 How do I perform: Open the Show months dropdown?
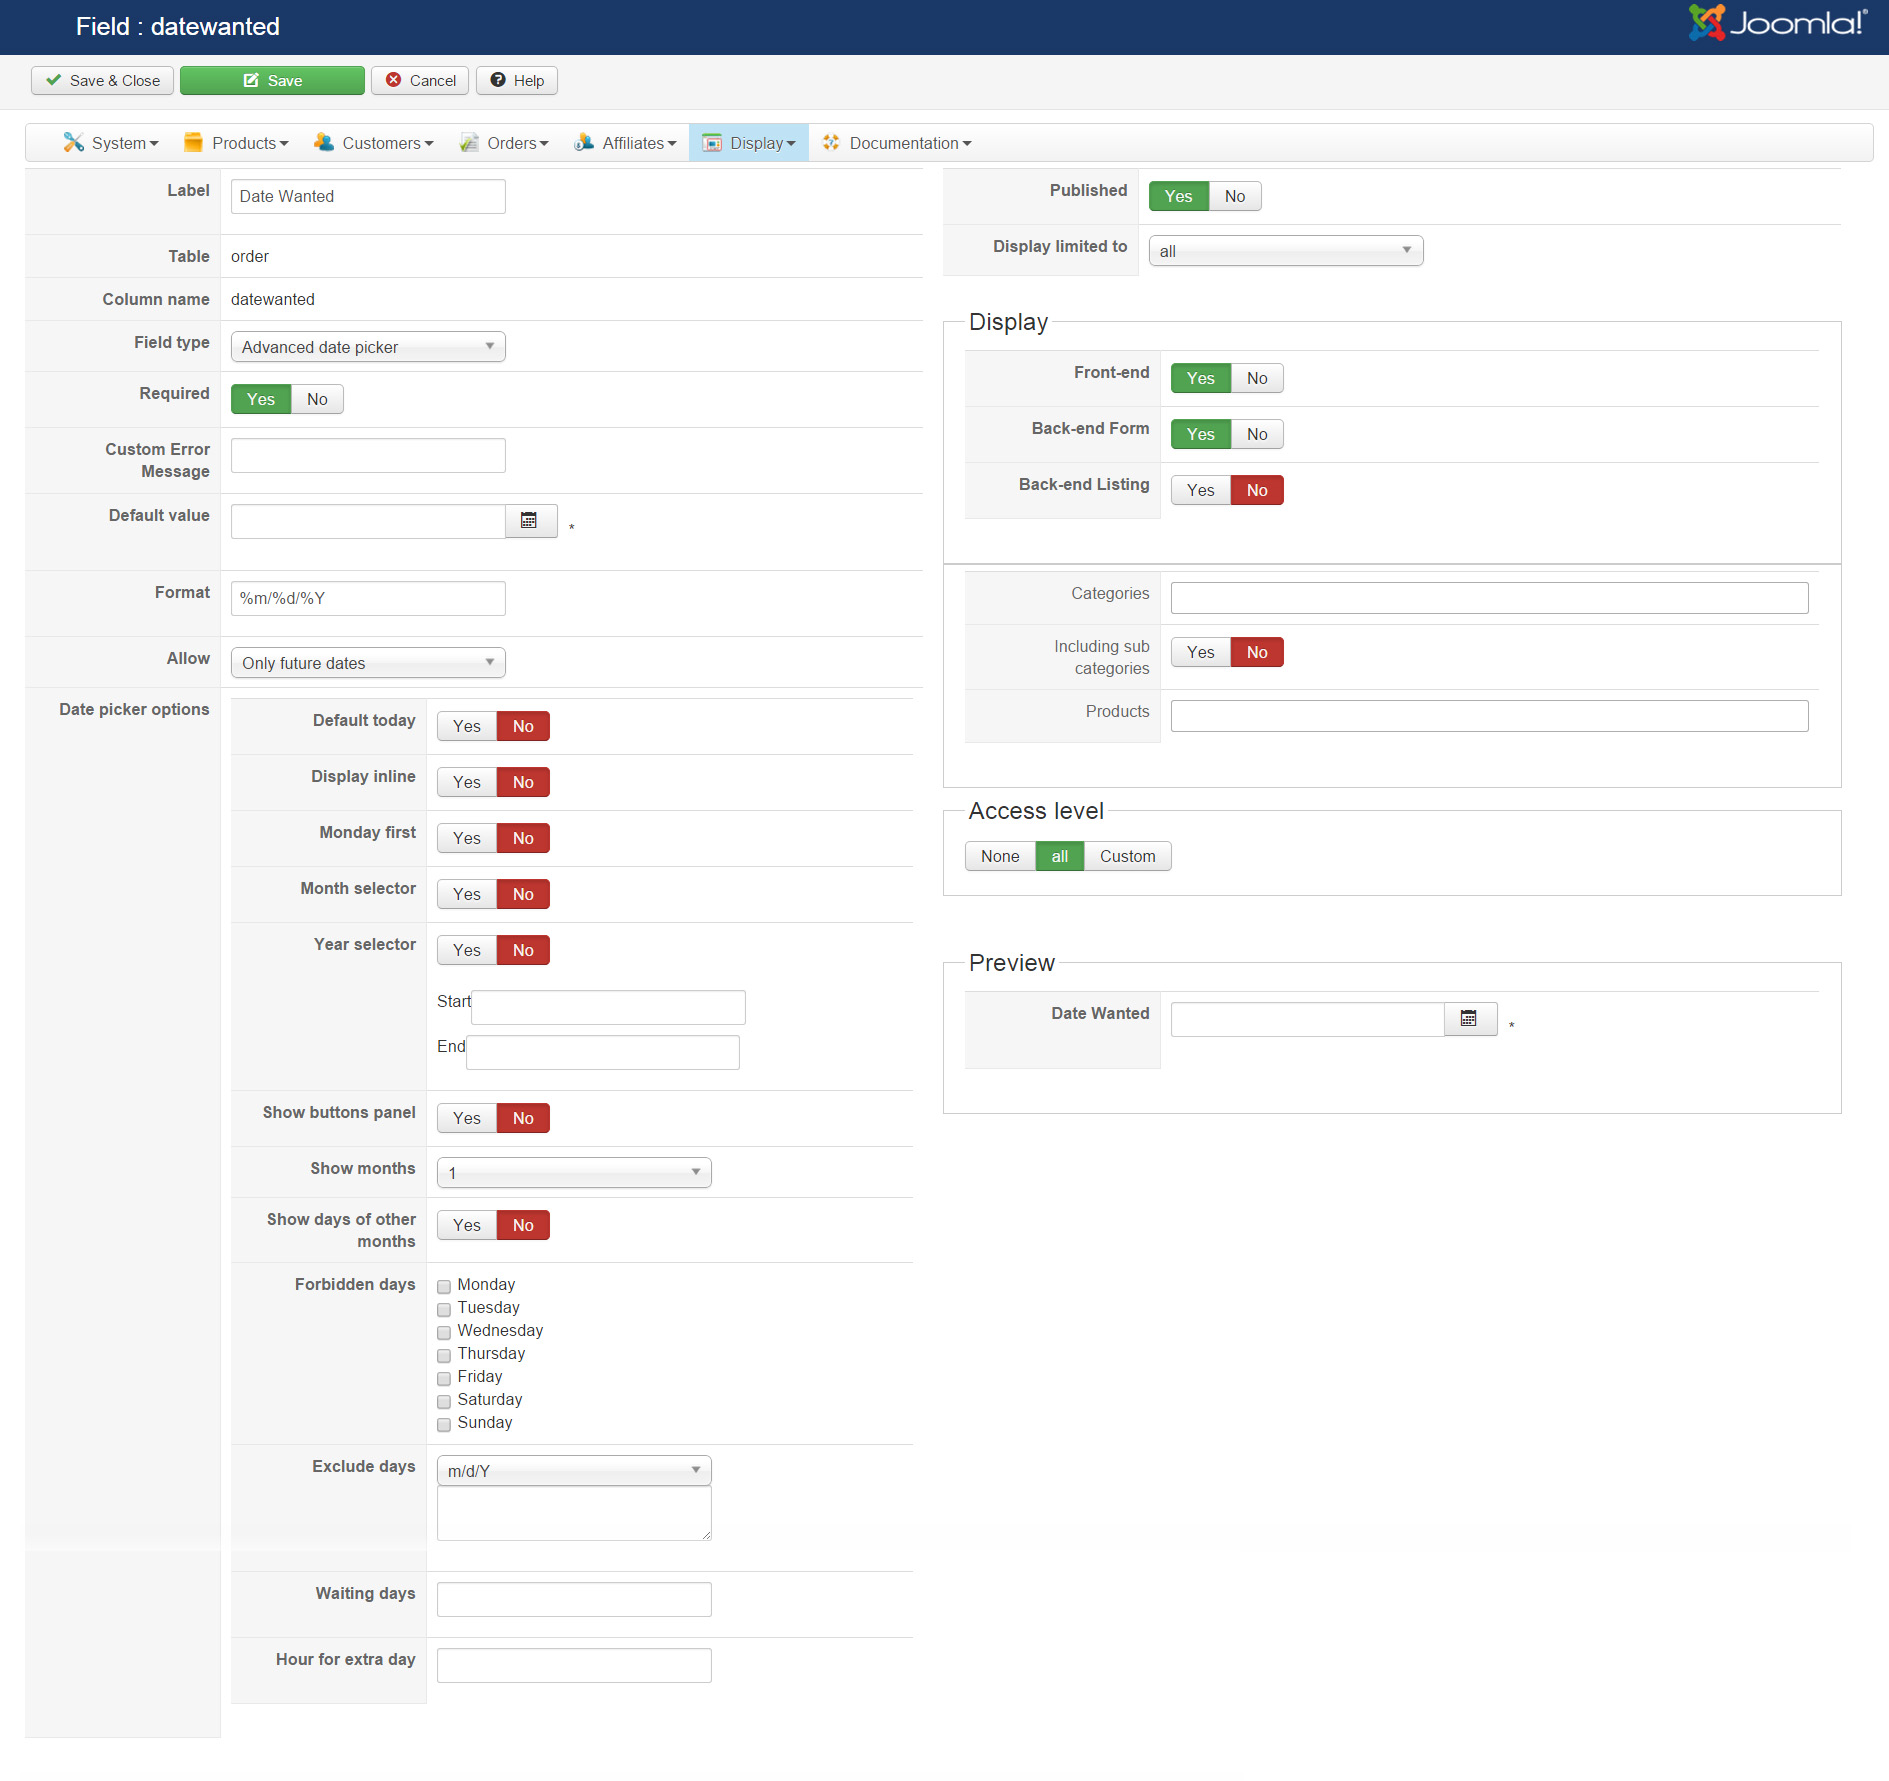click(574, 1173)
